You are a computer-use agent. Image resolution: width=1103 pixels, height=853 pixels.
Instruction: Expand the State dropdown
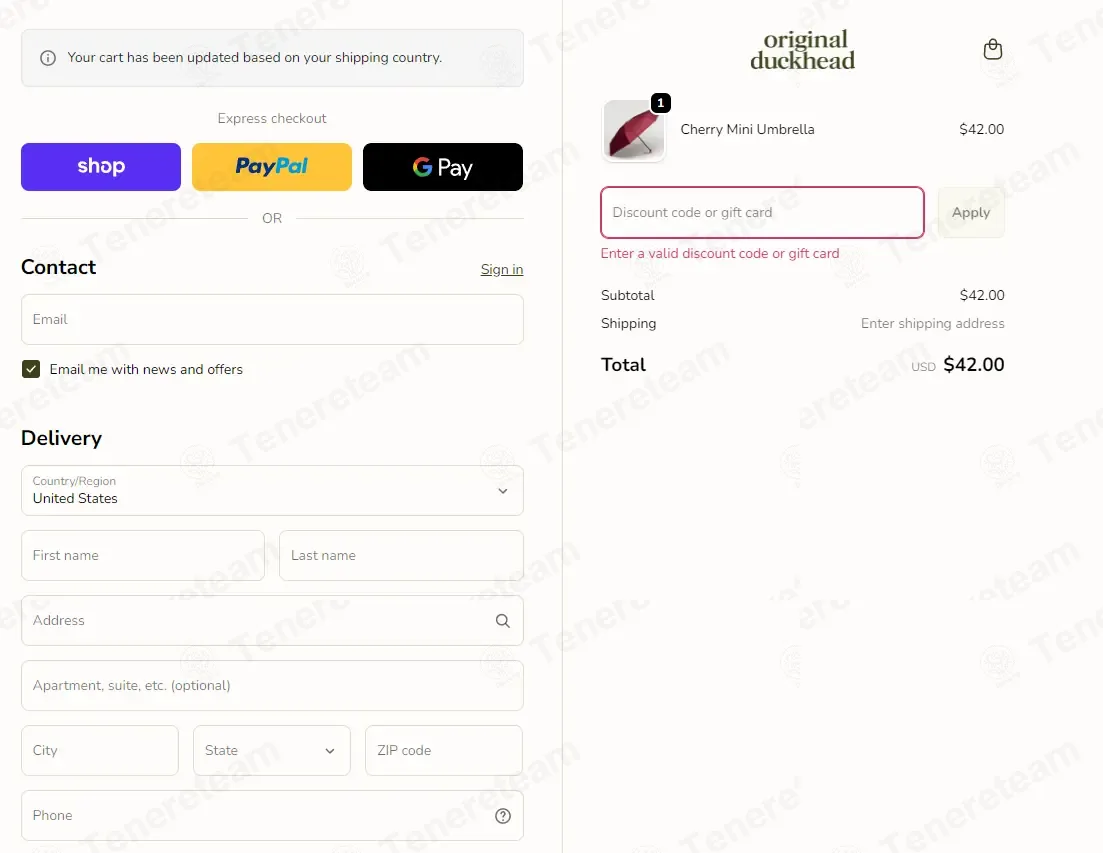[272, 750]
